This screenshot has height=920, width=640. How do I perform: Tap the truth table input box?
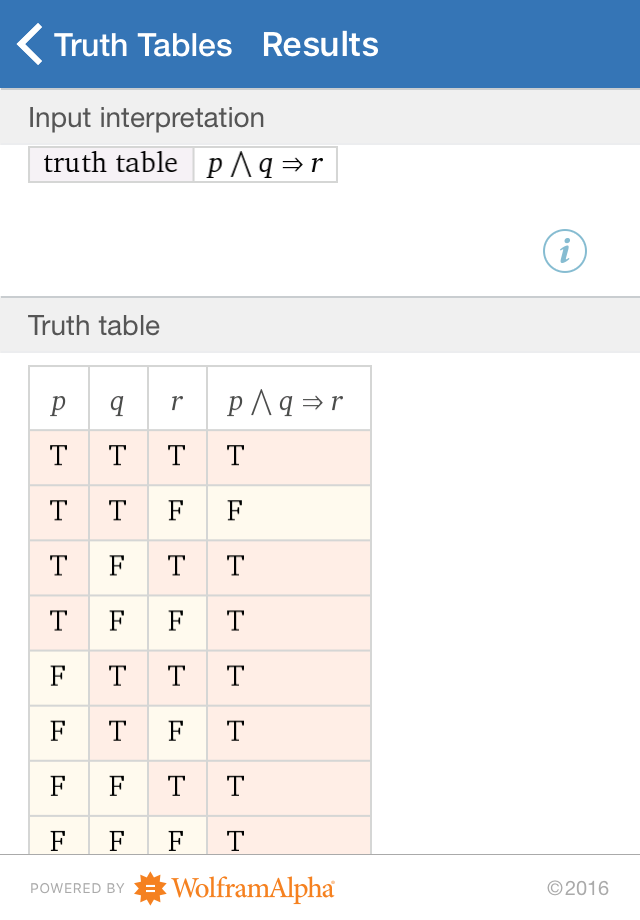click(x=110, y=163)
